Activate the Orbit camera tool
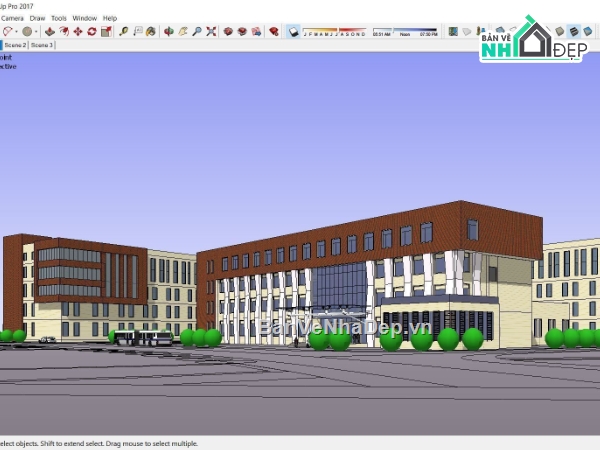 click(168, 31)
